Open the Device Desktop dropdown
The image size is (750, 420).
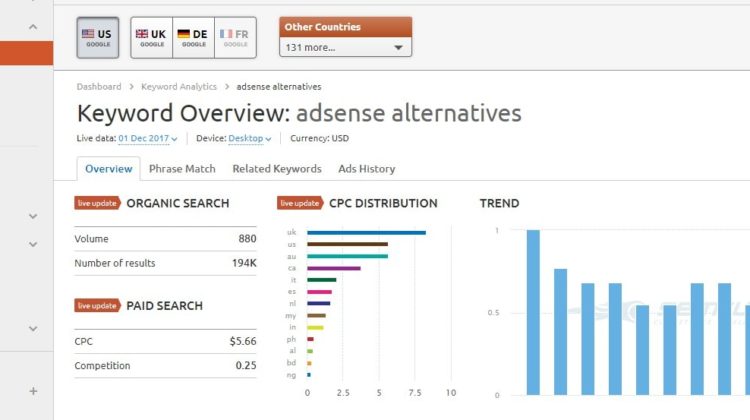(250, 138)
